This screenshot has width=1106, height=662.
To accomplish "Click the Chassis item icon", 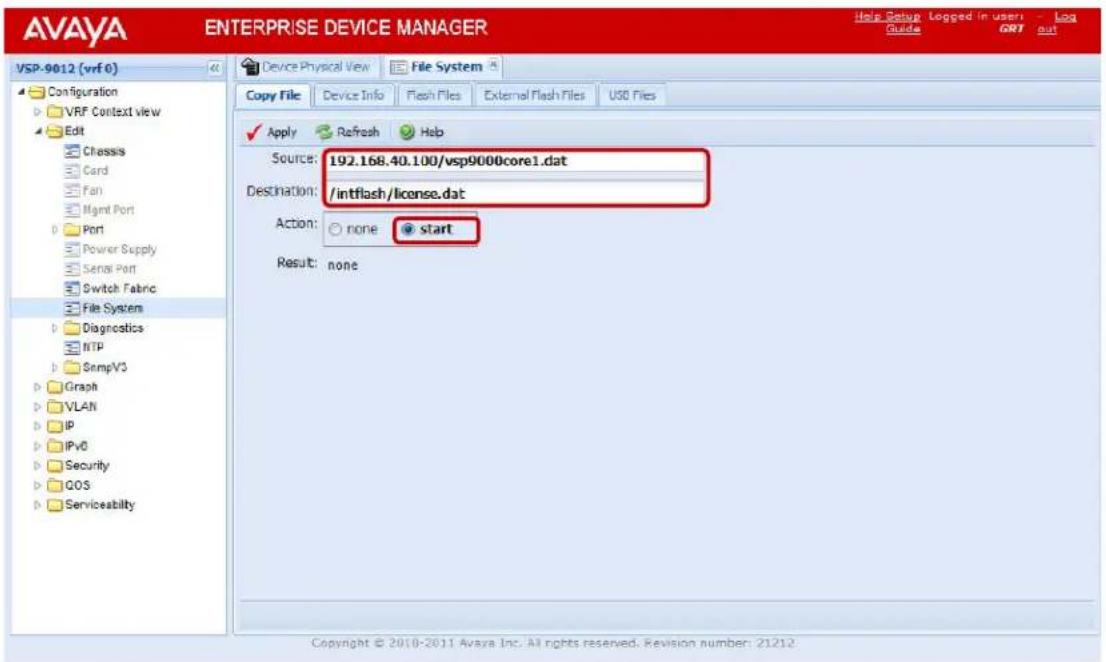I will (x=72, y=151).
